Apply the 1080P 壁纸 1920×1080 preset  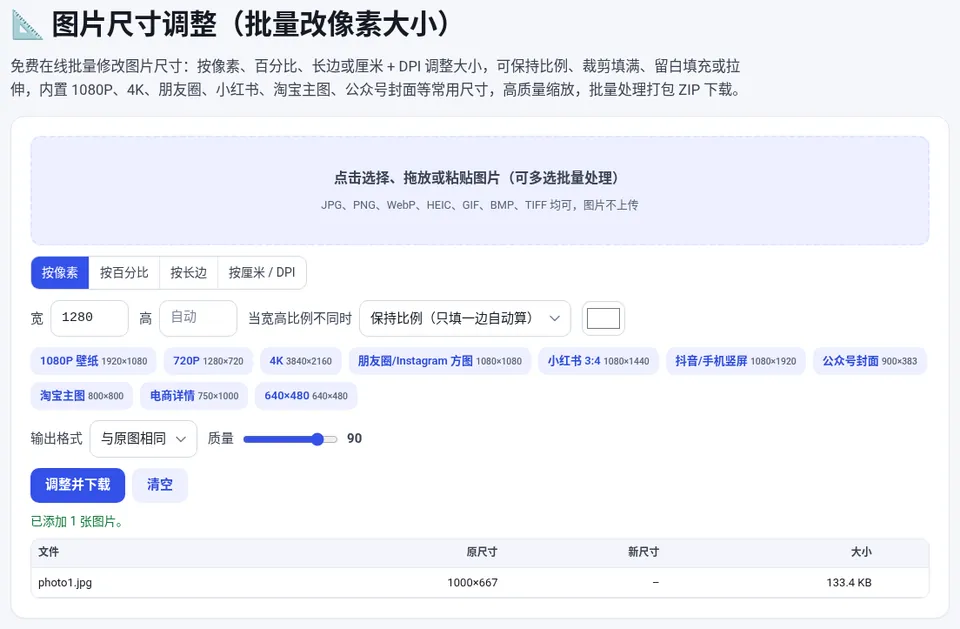pyautogui.click(x=94, y=361)
